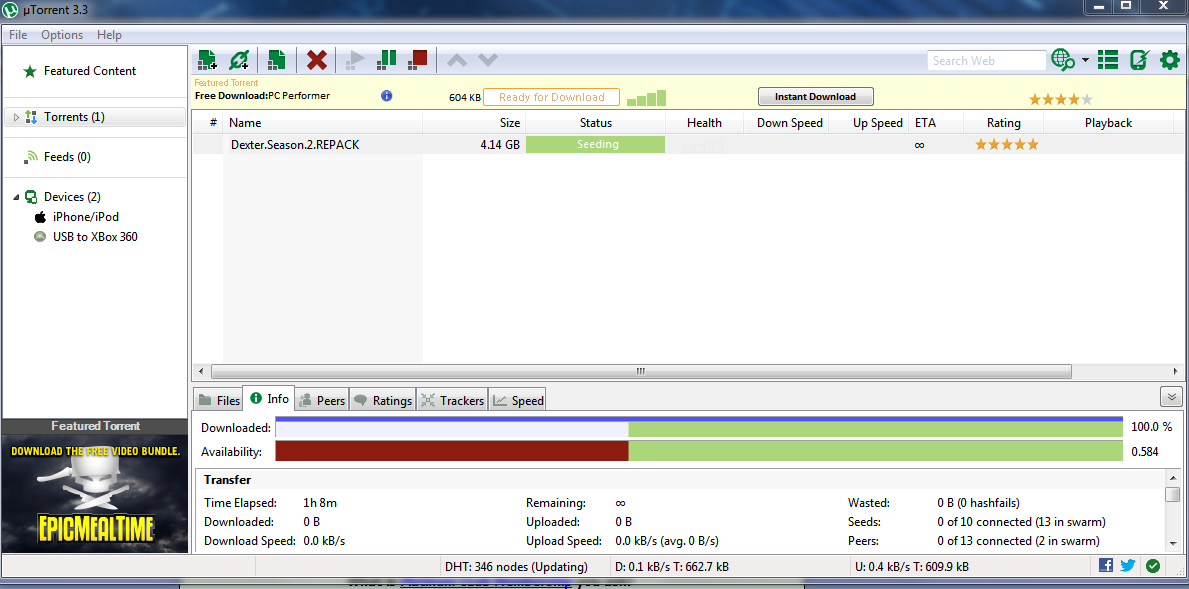Sort by Health column header

tap(704, 123)
